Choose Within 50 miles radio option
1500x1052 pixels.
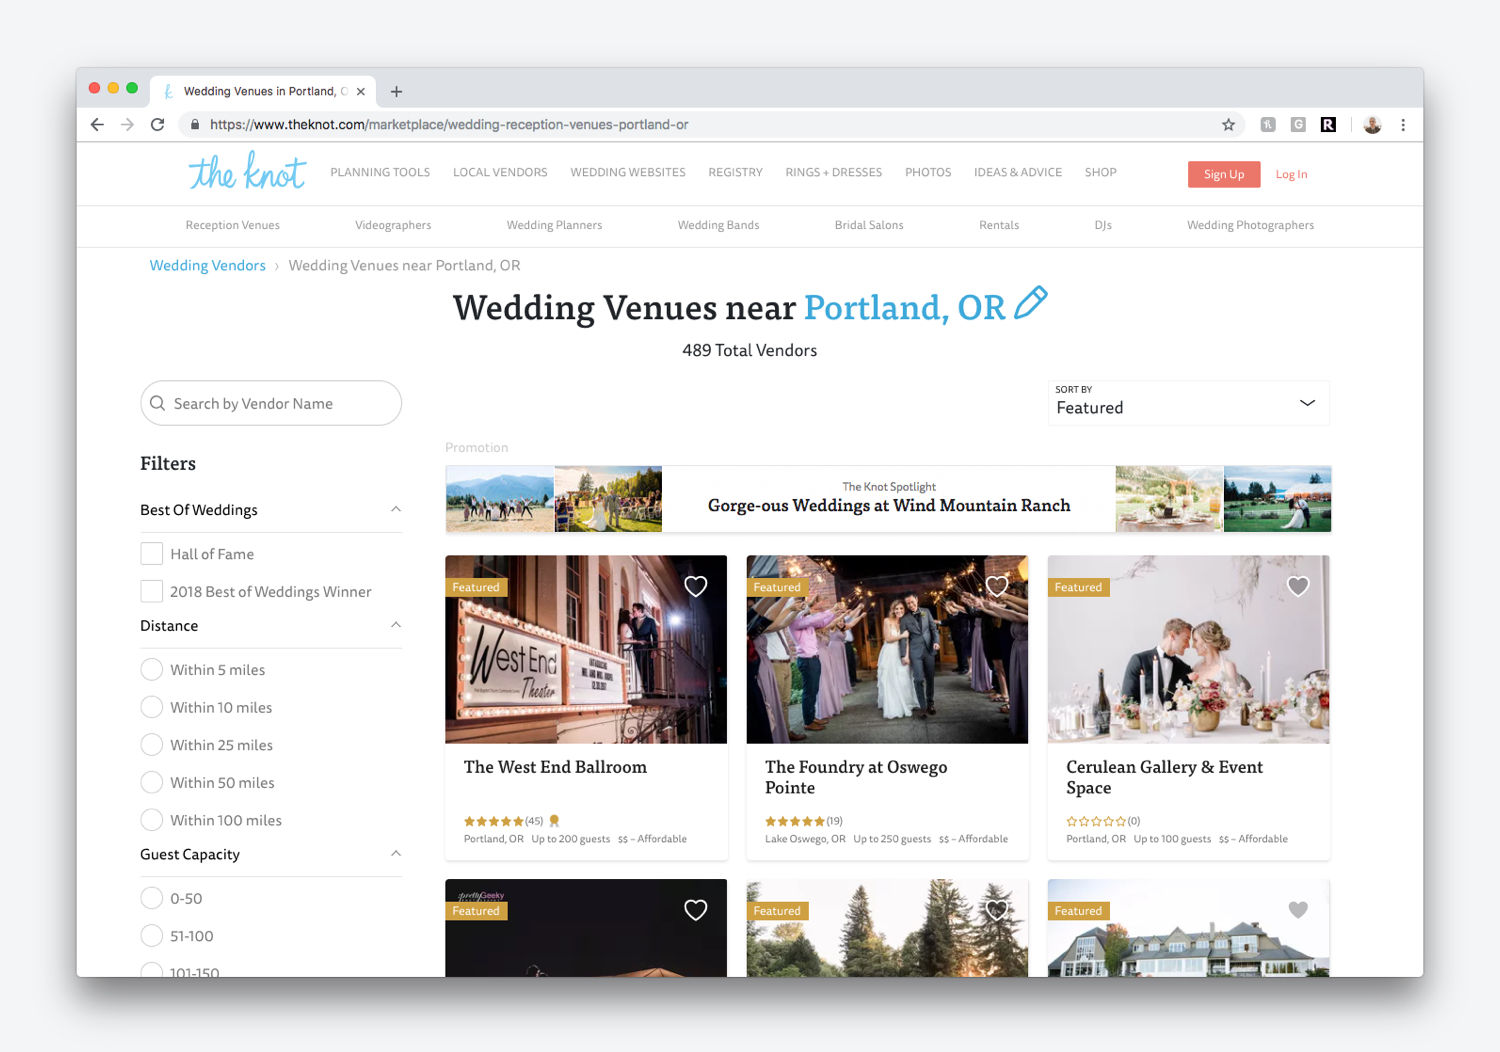pyautogui.click(x=152, y=782)
